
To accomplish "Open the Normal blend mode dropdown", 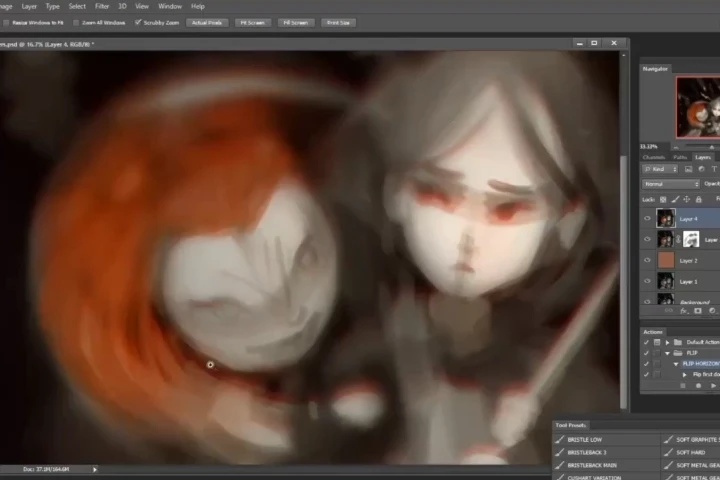I will 671,184.
